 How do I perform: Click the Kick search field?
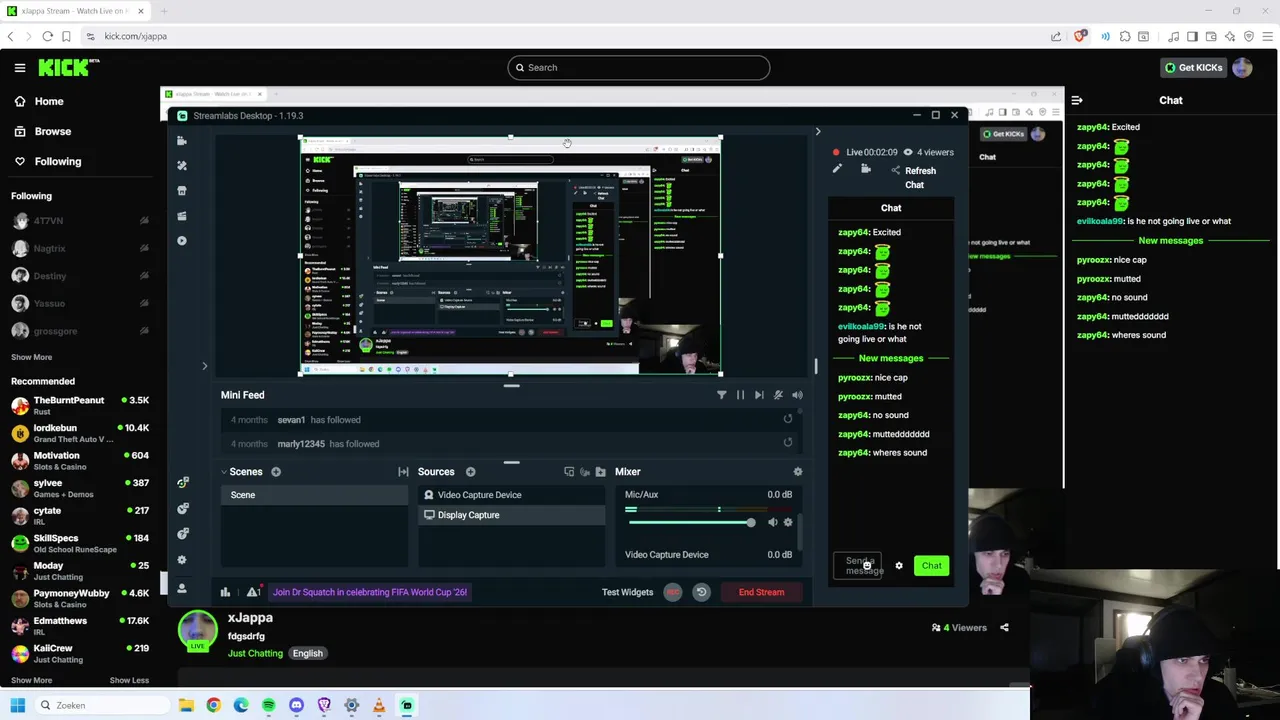pos(639,67)
